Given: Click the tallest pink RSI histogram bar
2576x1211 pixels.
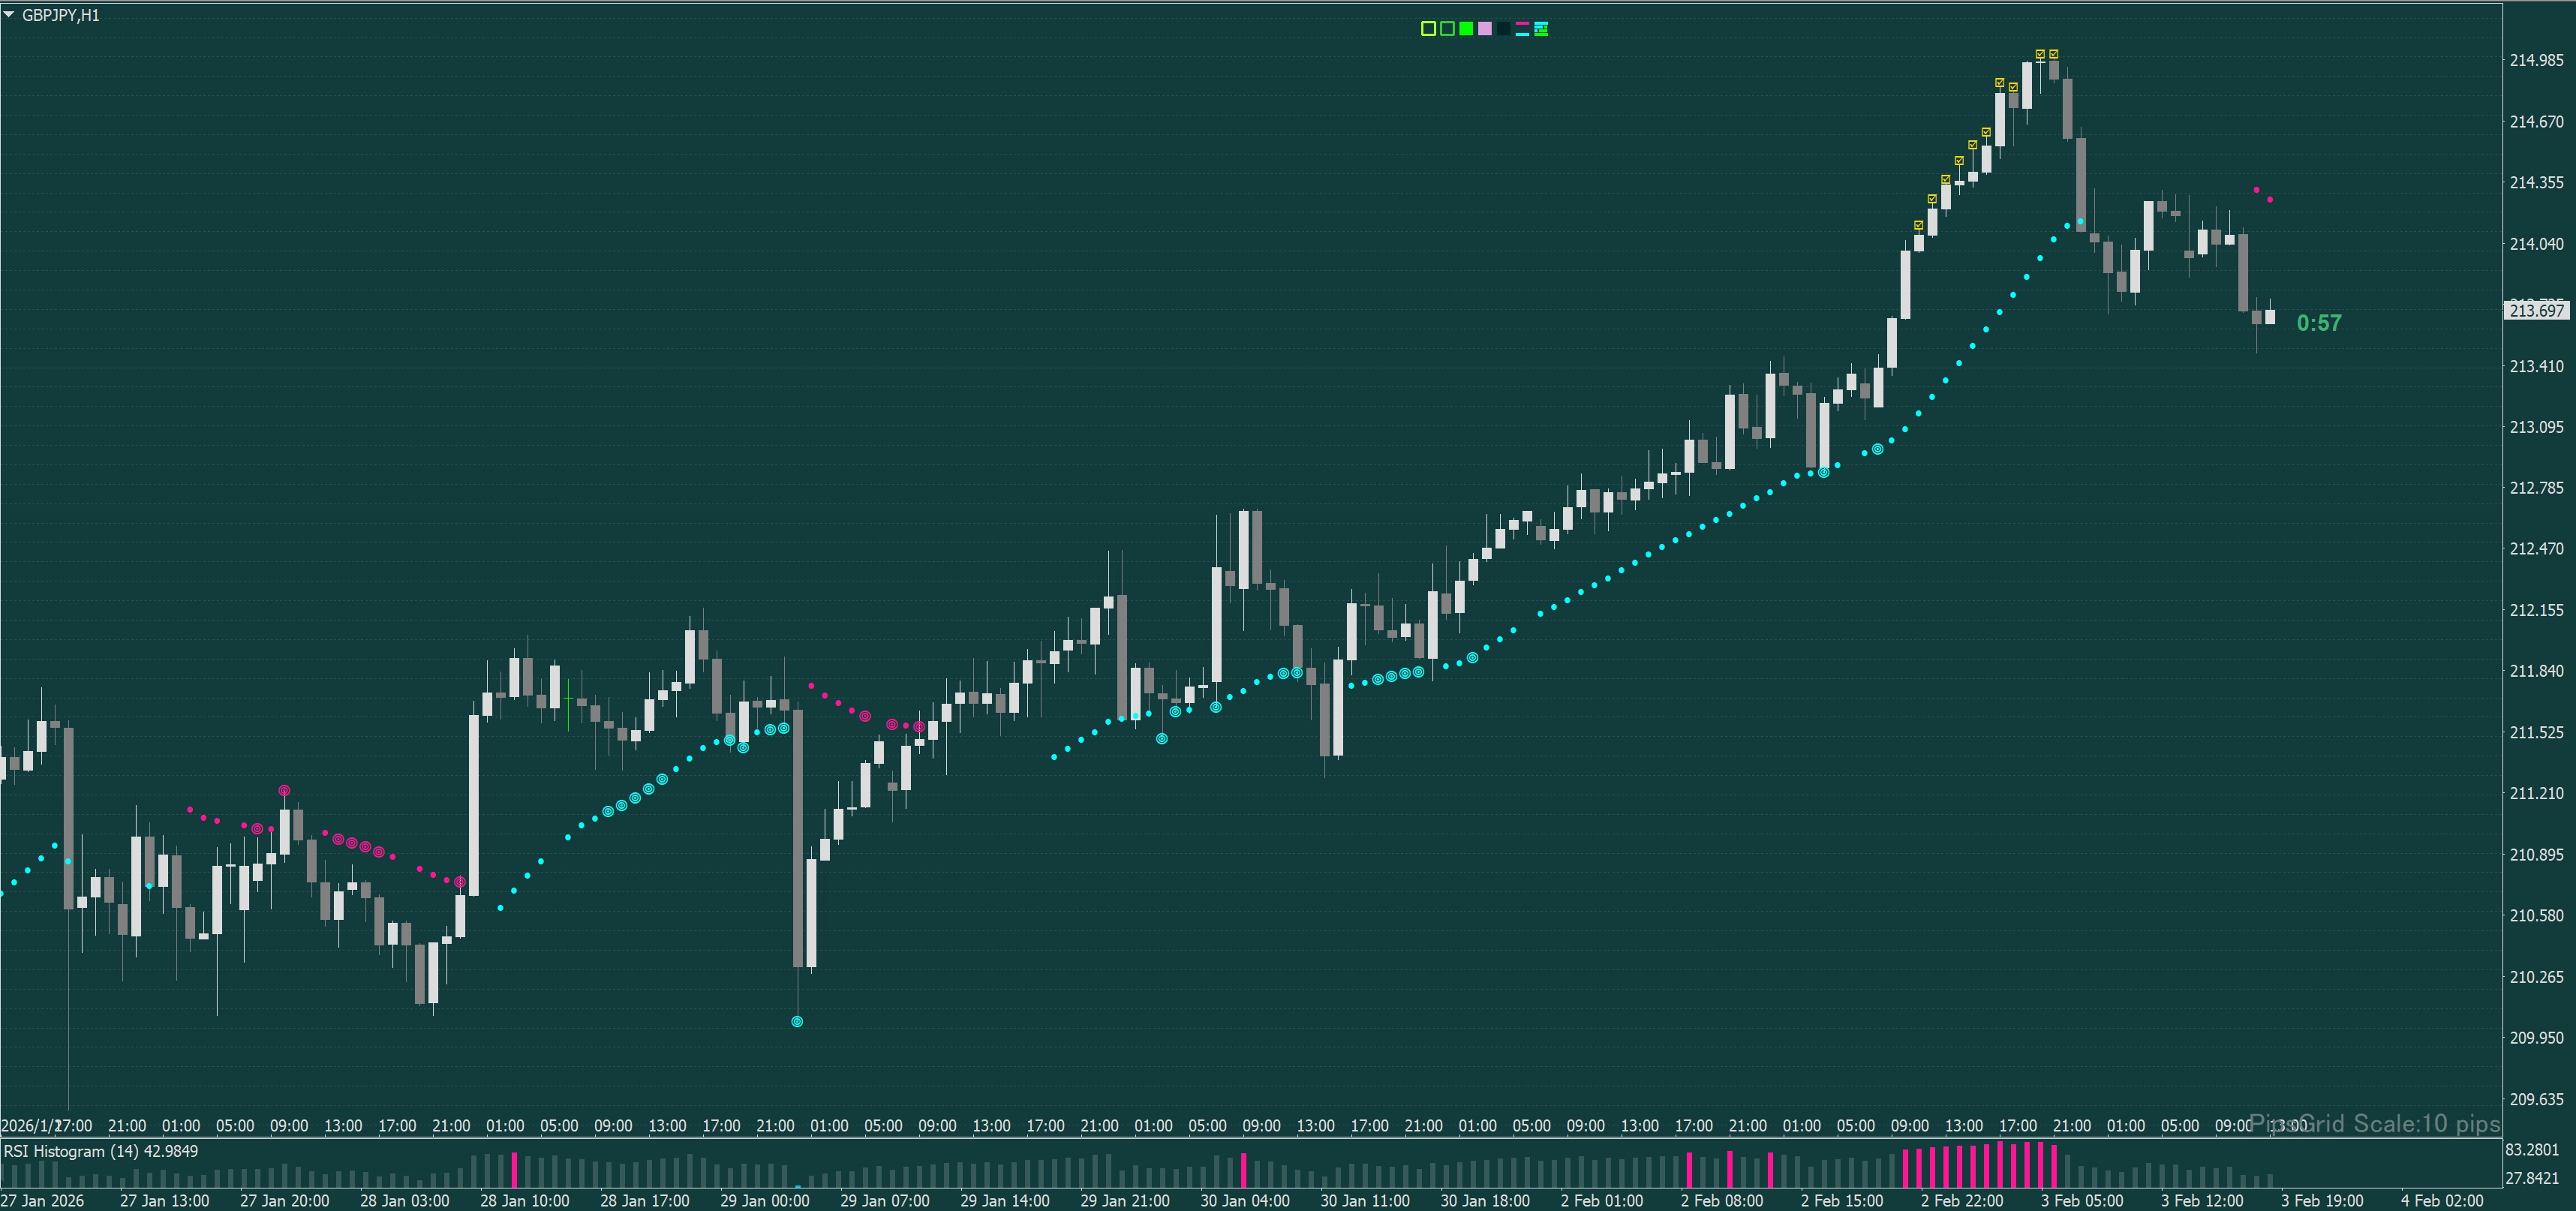Looking at the screenshot, I should [2000, 1164].
